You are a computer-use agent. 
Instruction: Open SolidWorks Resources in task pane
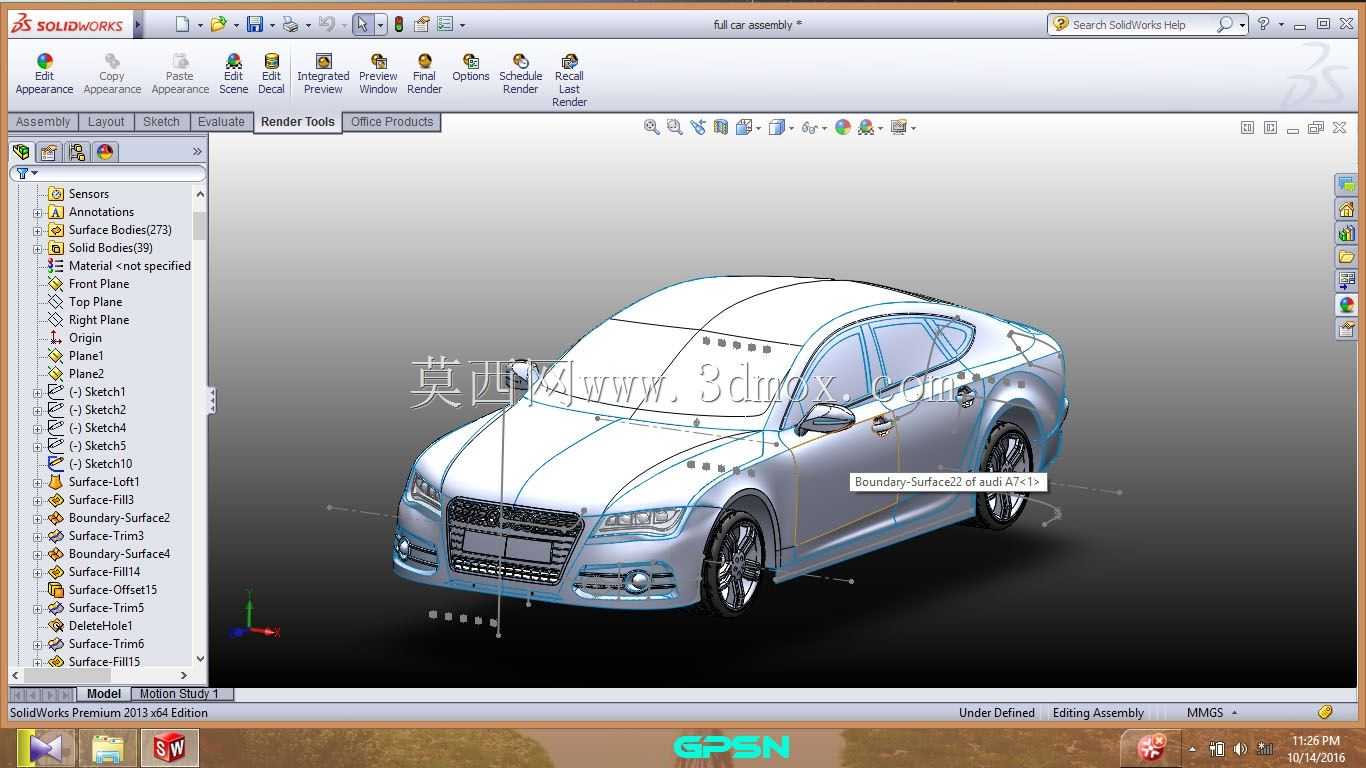[x=1346, y=209]
